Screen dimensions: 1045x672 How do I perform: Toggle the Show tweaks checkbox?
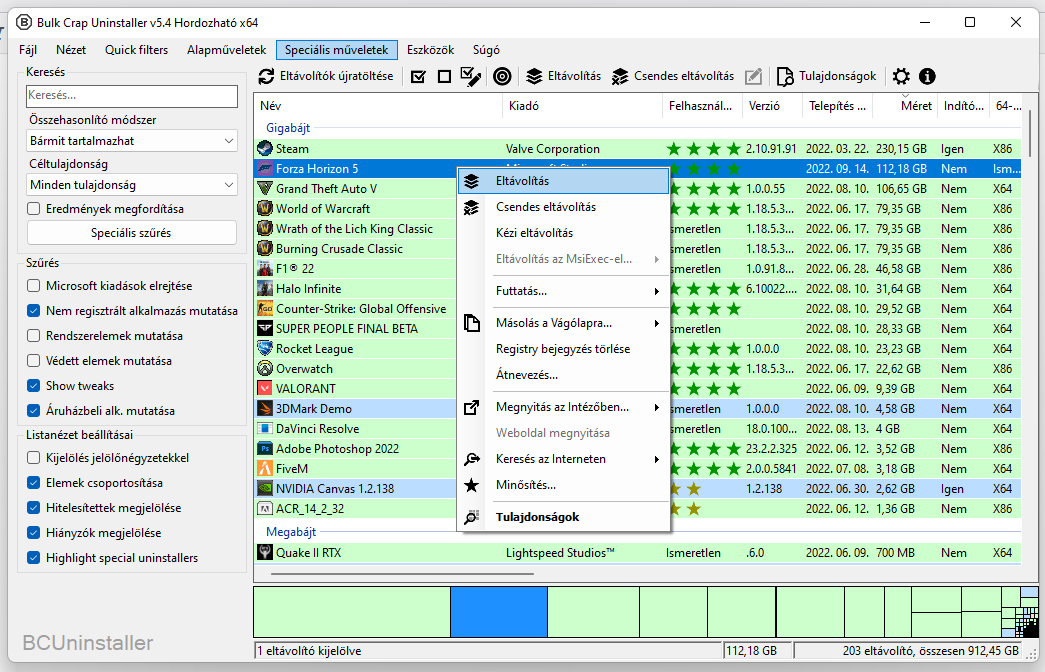point(35,386)
